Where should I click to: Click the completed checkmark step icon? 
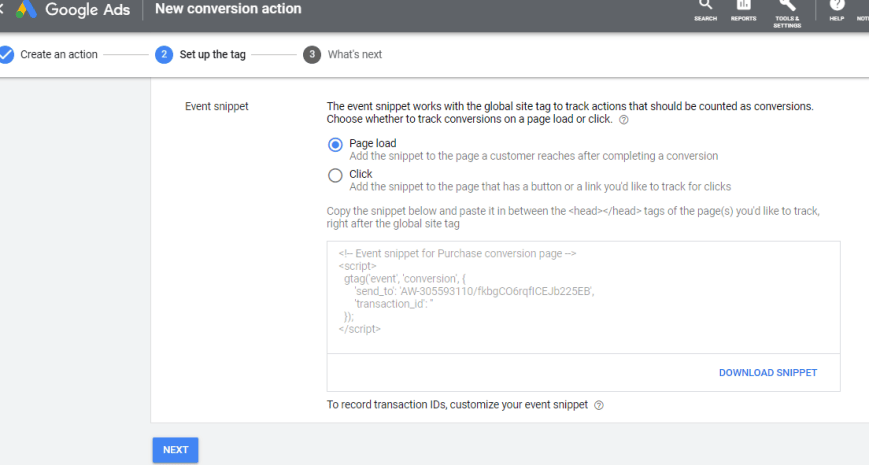(6, 54)
